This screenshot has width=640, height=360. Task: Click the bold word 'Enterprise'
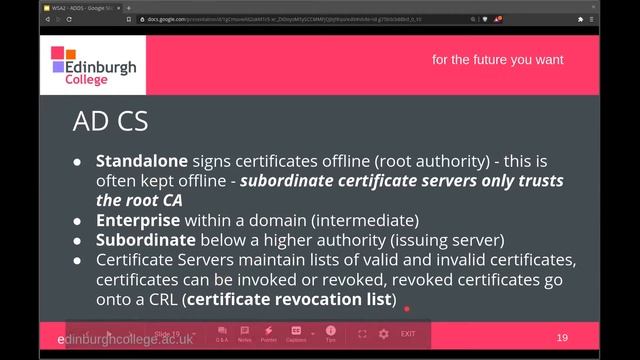pos(138,220)
